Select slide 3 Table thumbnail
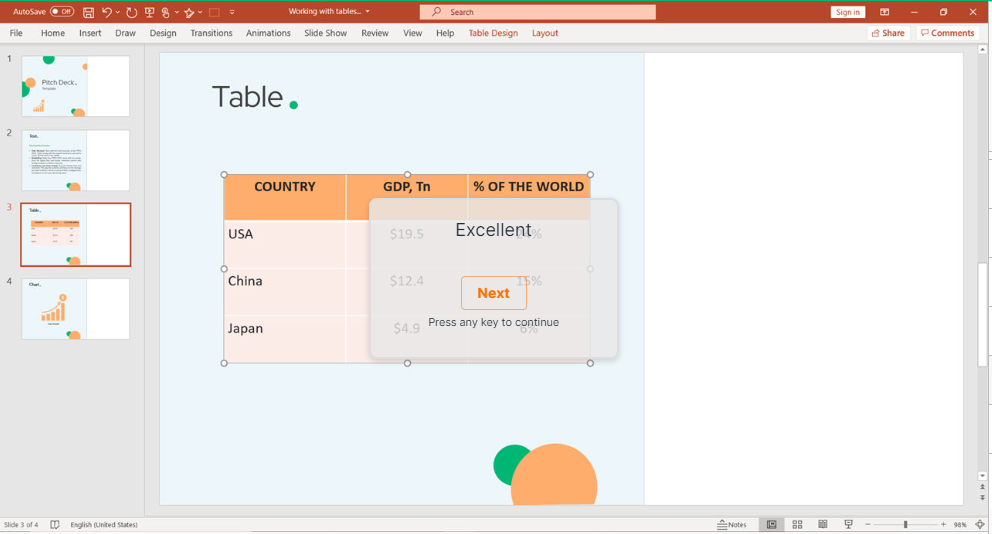Image resolution: width=992 pixels, height=534 pixels. (x=75, y=235)
